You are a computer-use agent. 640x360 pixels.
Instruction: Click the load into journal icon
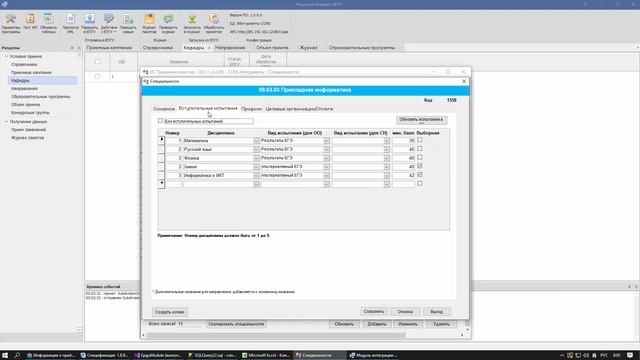click(192, 23)
